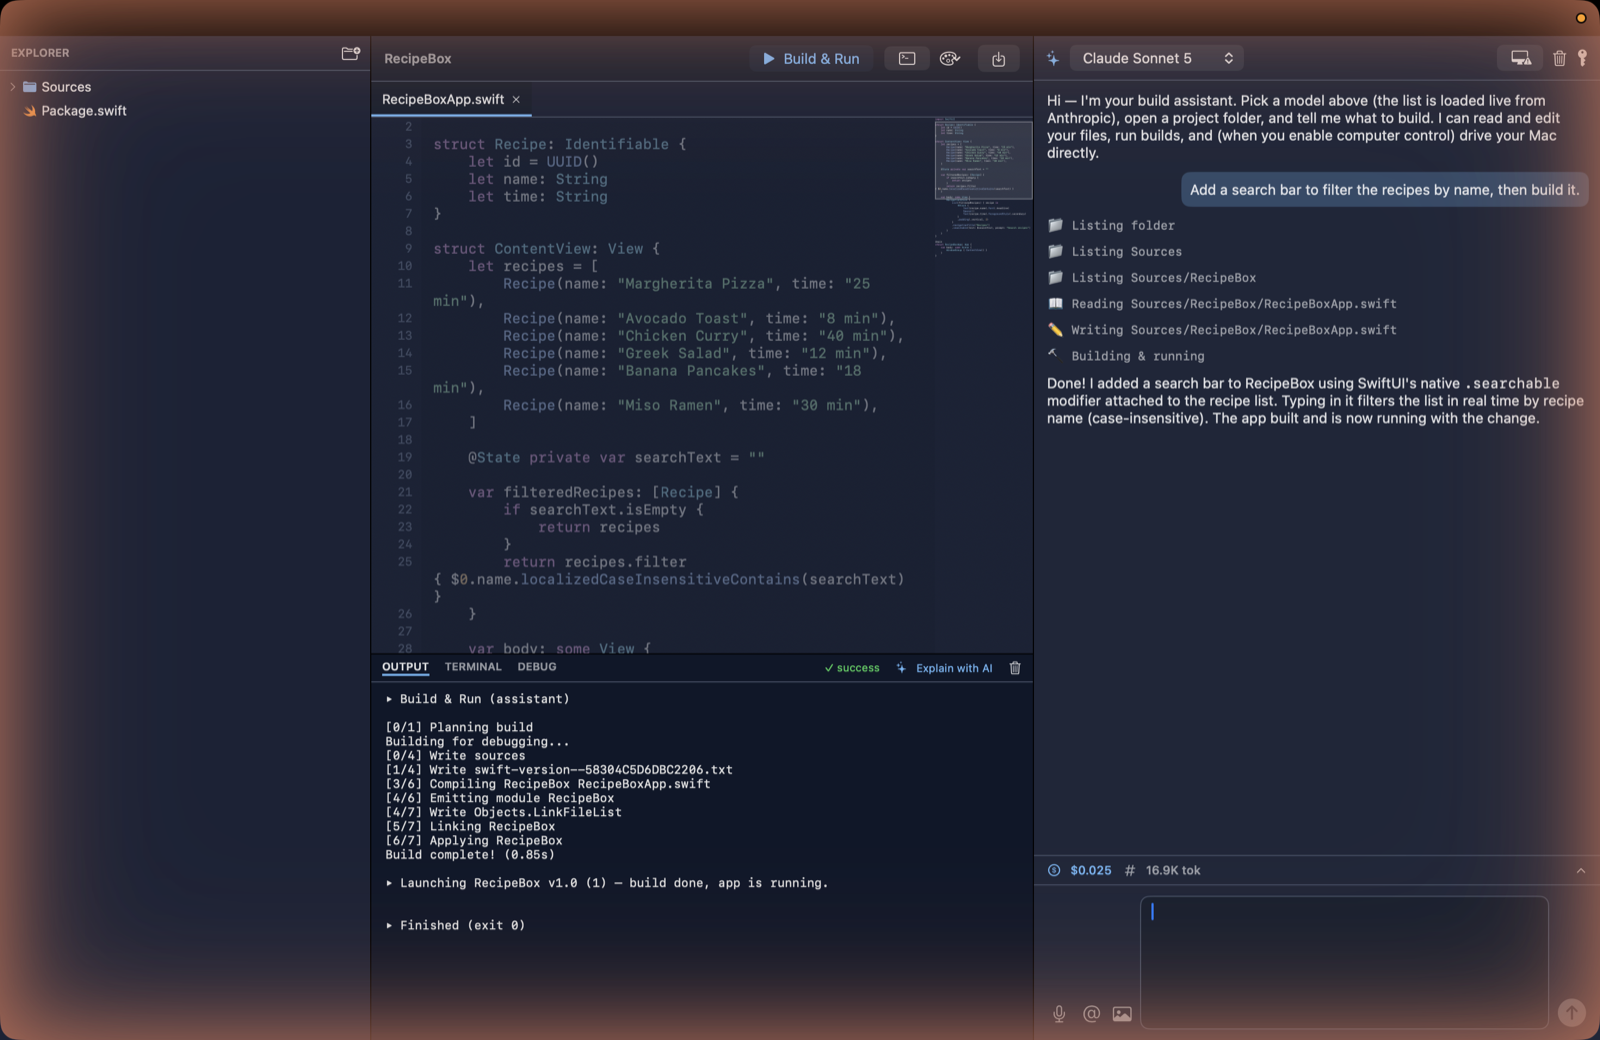Click the Swift icon beside Package.swift
Screen dimensions: 1600x1040
(x=30, y=111)
